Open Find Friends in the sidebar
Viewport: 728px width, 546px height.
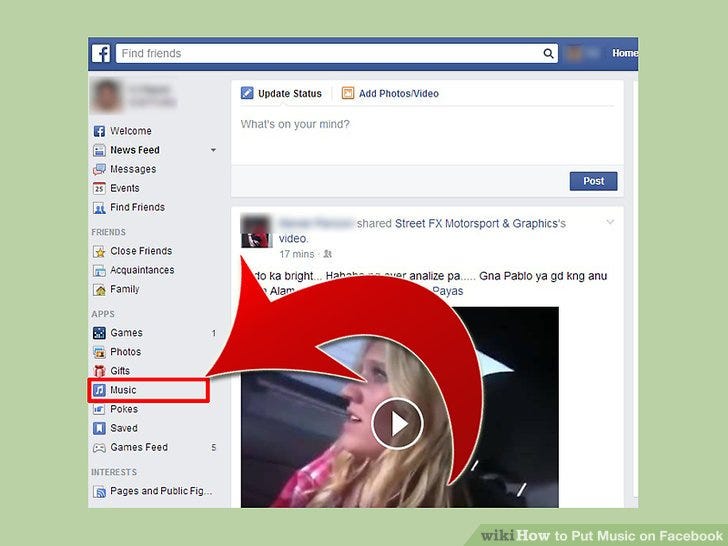click(x=137, y=208)
